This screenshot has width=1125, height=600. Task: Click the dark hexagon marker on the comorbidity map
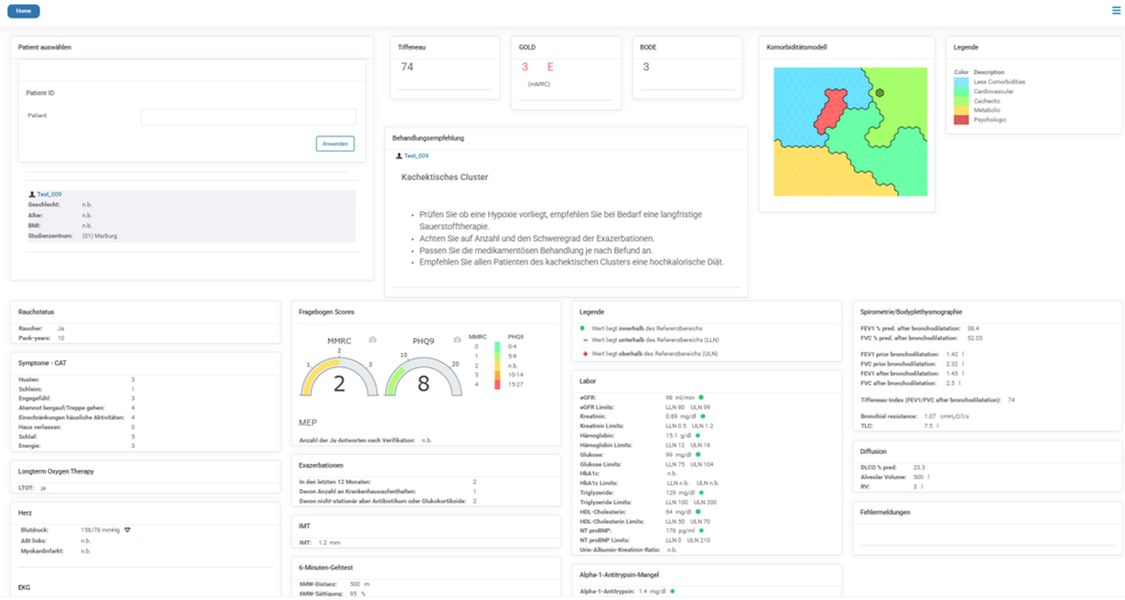click(x=880, y=93)
